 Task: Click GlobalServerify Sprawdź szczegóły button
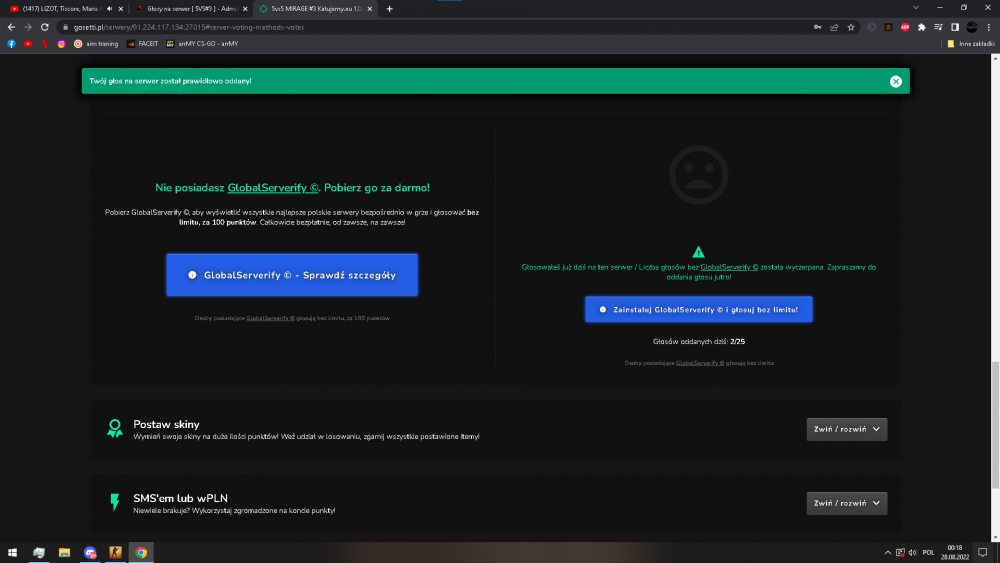[292, 275]
